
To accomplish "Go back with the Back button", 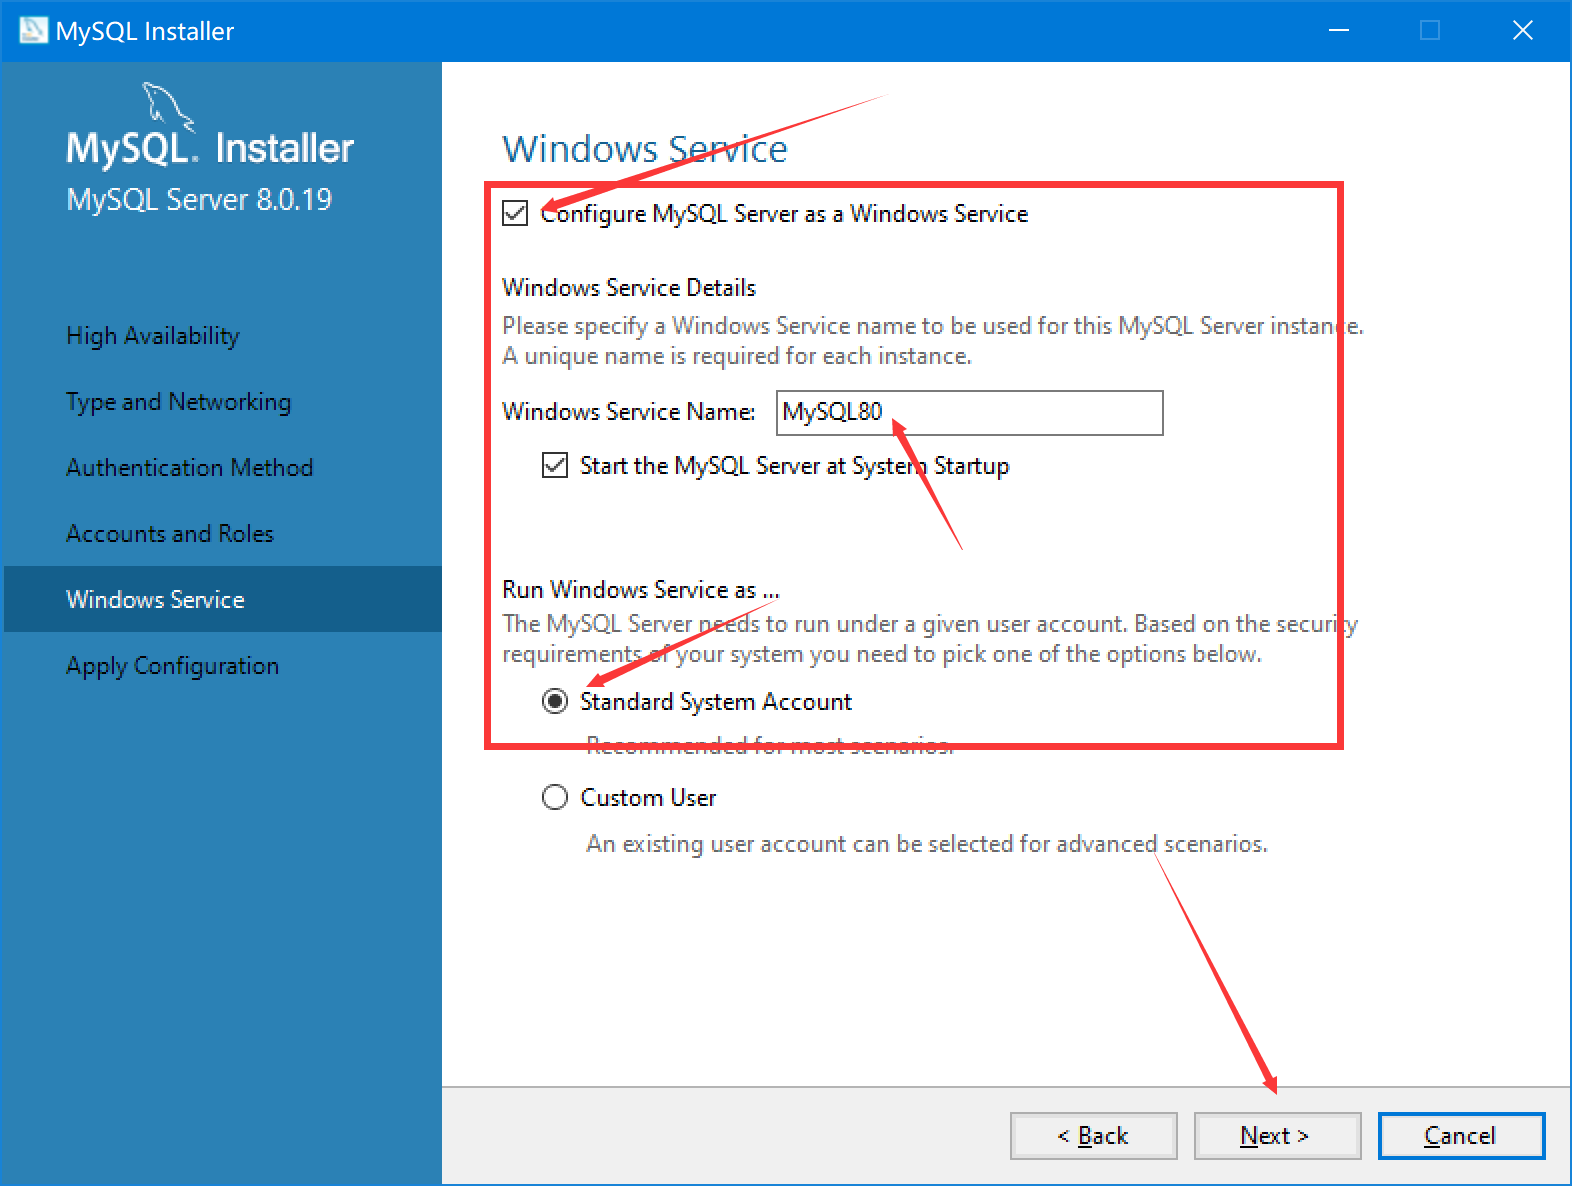I will (x=1093, y=1135).
